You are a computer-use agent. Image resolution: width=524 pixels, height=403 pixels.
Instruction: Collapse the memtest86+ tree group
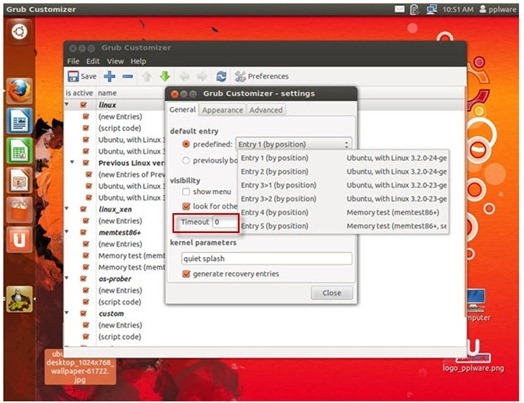[67, 231]
